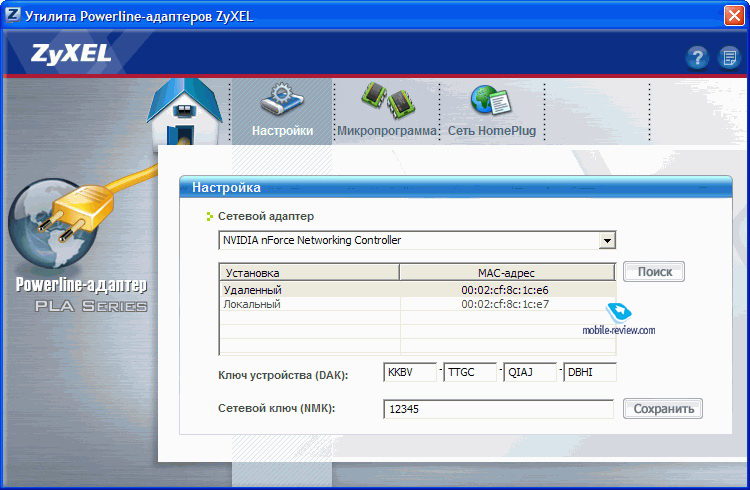Click the Установка column header

point(309,273)
